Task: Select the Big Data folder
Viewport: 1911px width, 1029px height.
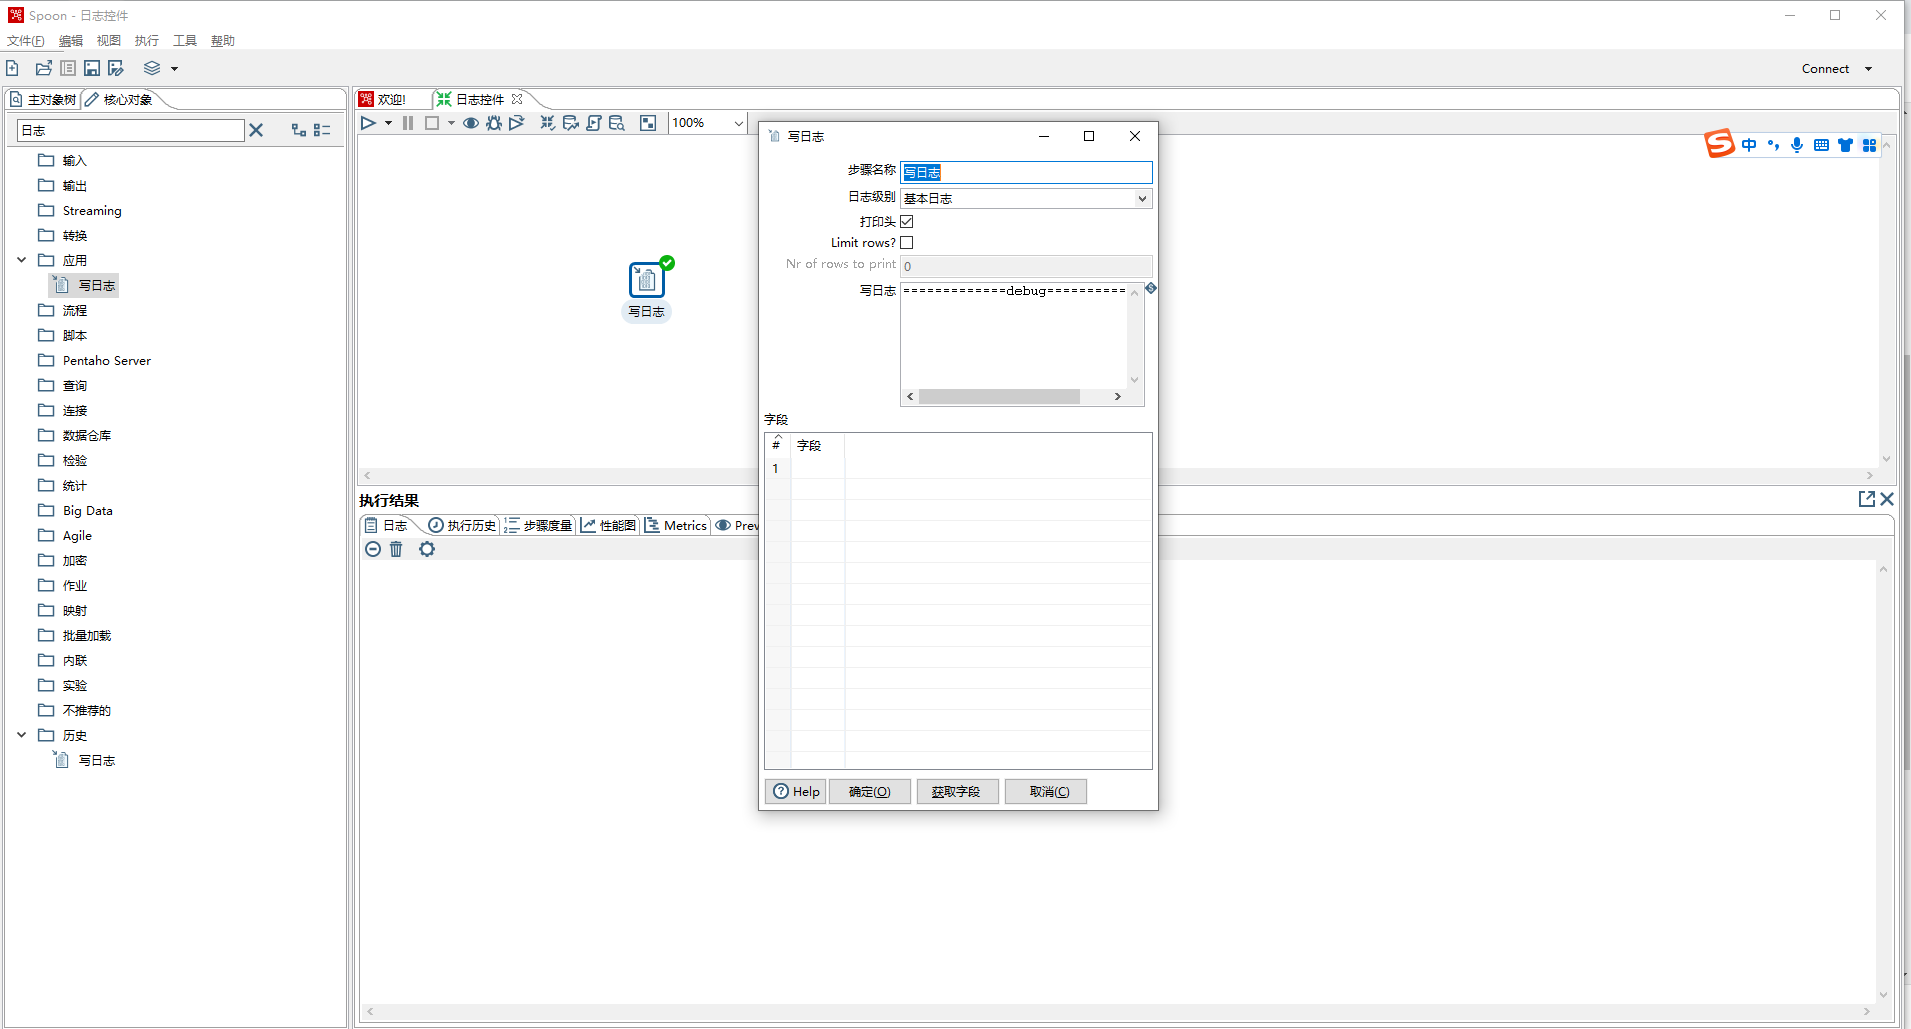Action: (87, 510)
